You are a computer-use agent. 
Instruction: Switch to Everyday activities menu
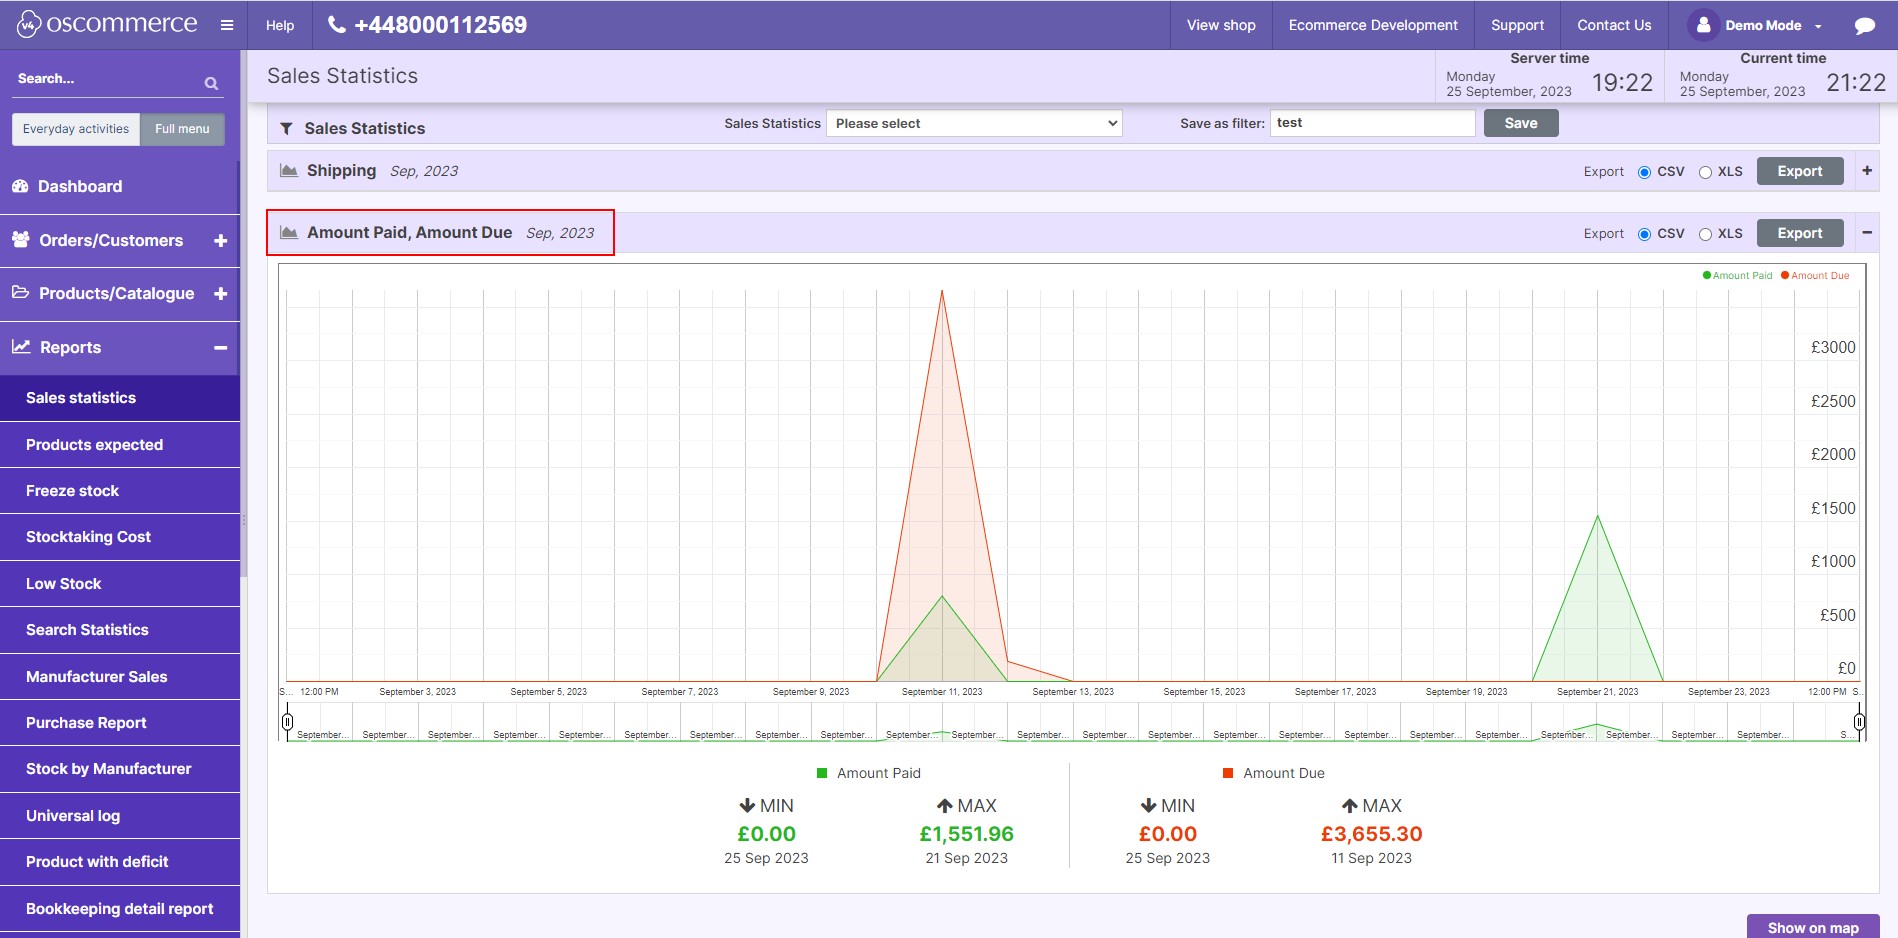[76, 129]
